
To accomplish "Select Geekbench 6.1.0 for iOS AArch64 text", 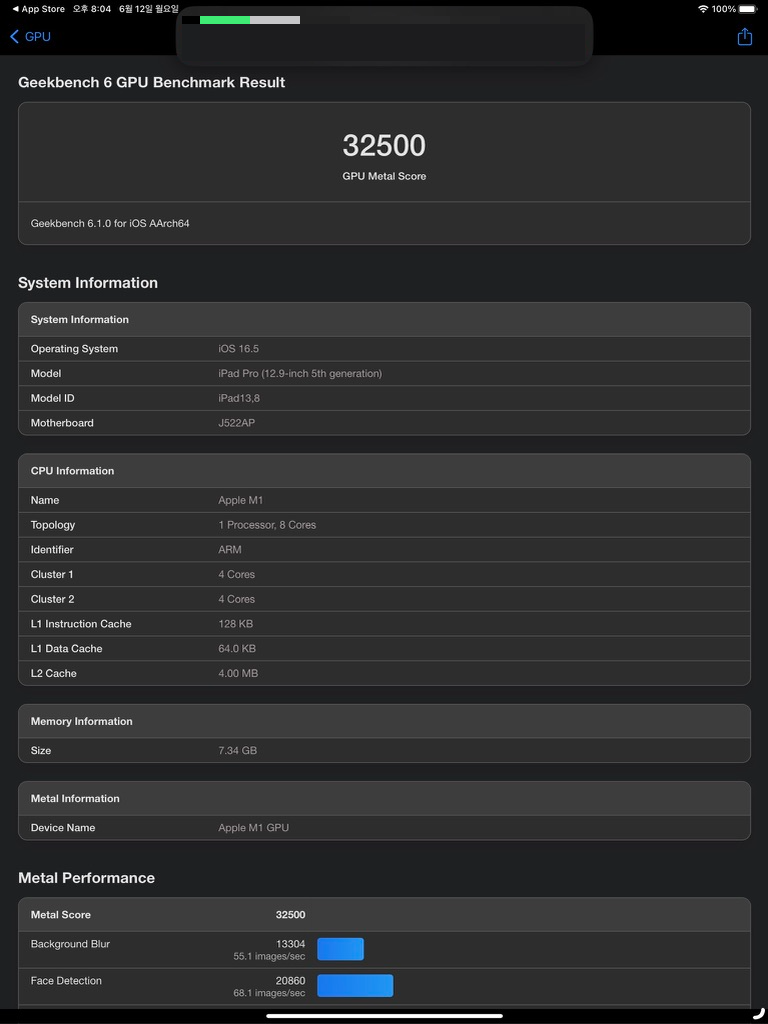I will (110, 223).
